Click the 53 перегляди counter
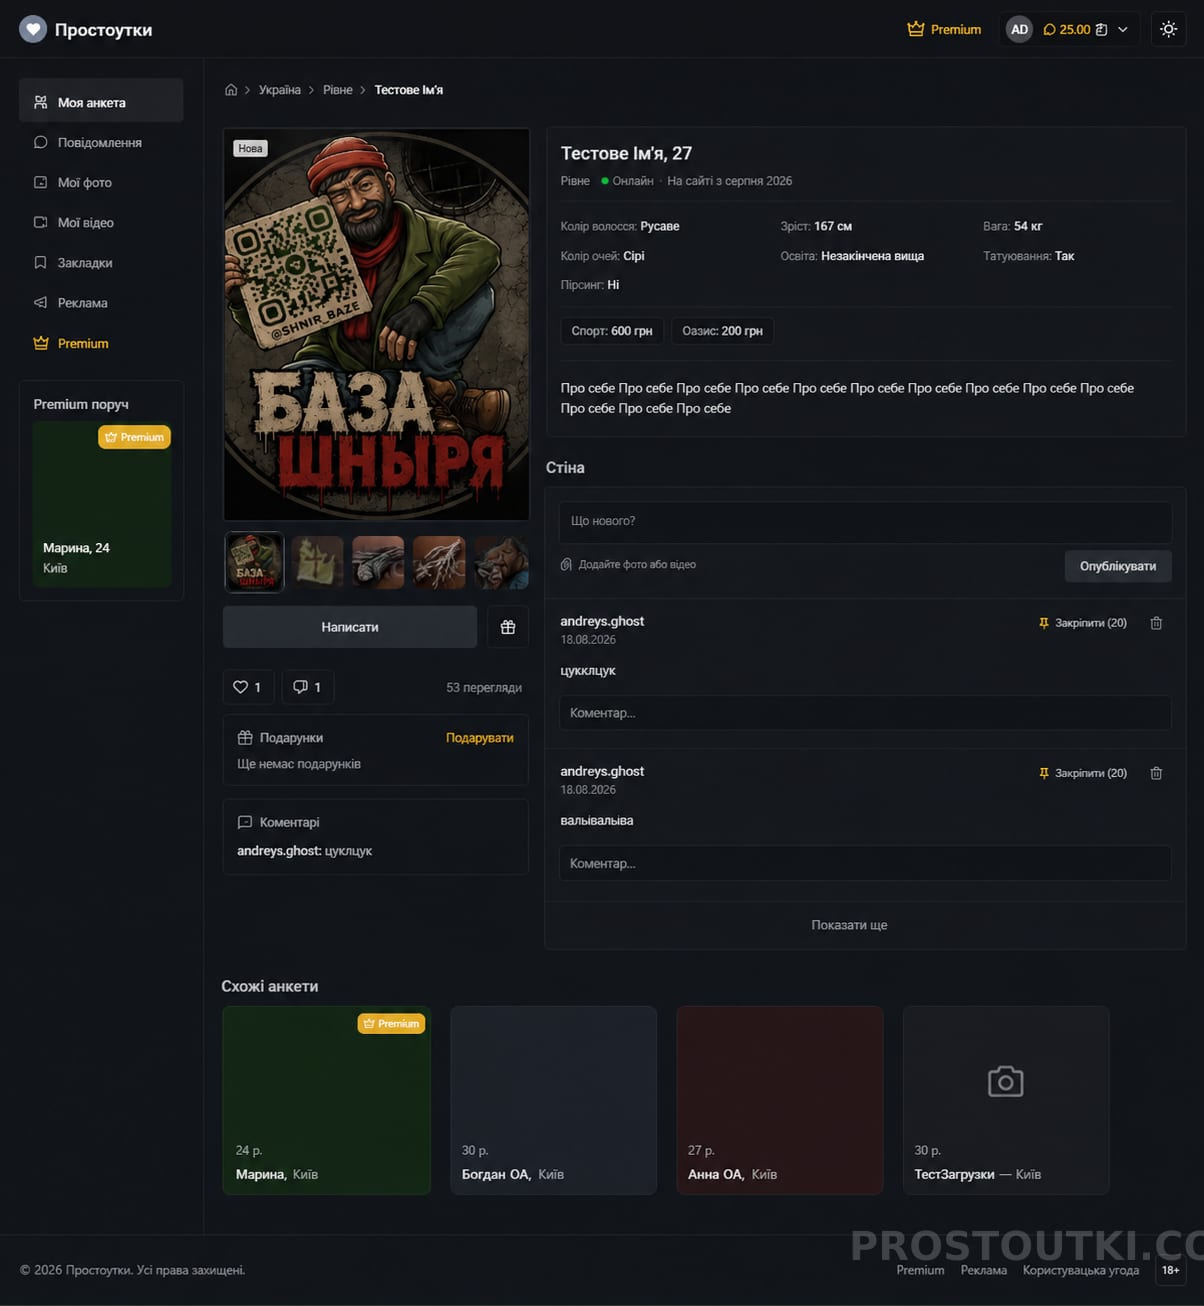The height and width of the screenshot is (1306, 1204). 484,687
